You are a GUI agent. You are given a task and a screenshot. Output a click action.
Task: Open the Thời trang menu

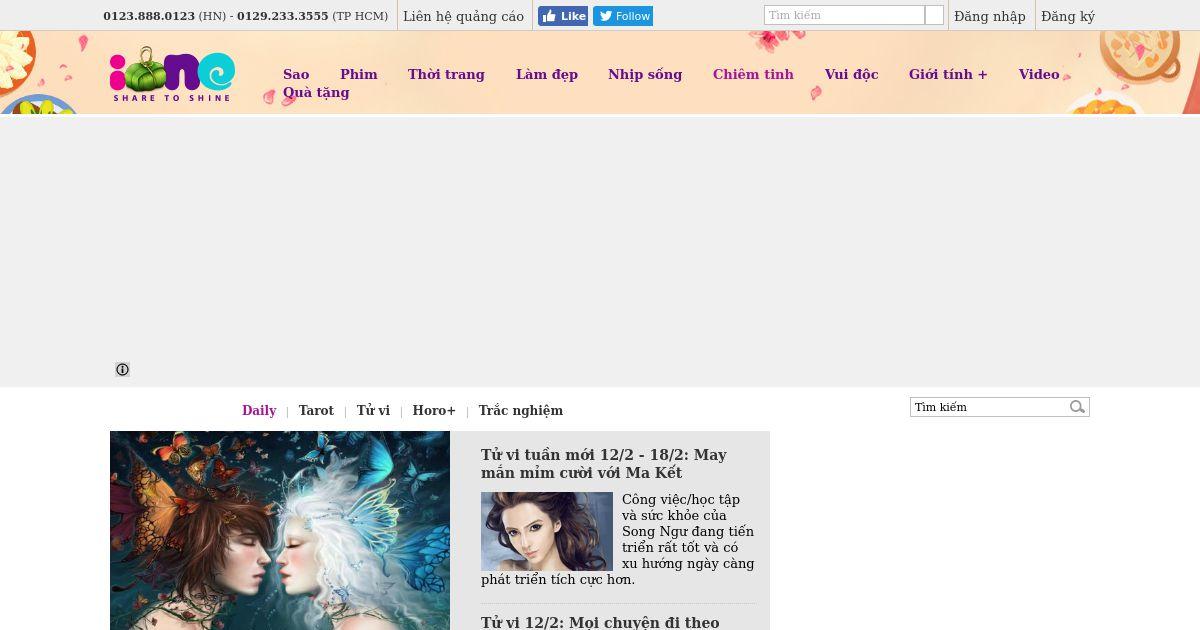tap(446, 74)
